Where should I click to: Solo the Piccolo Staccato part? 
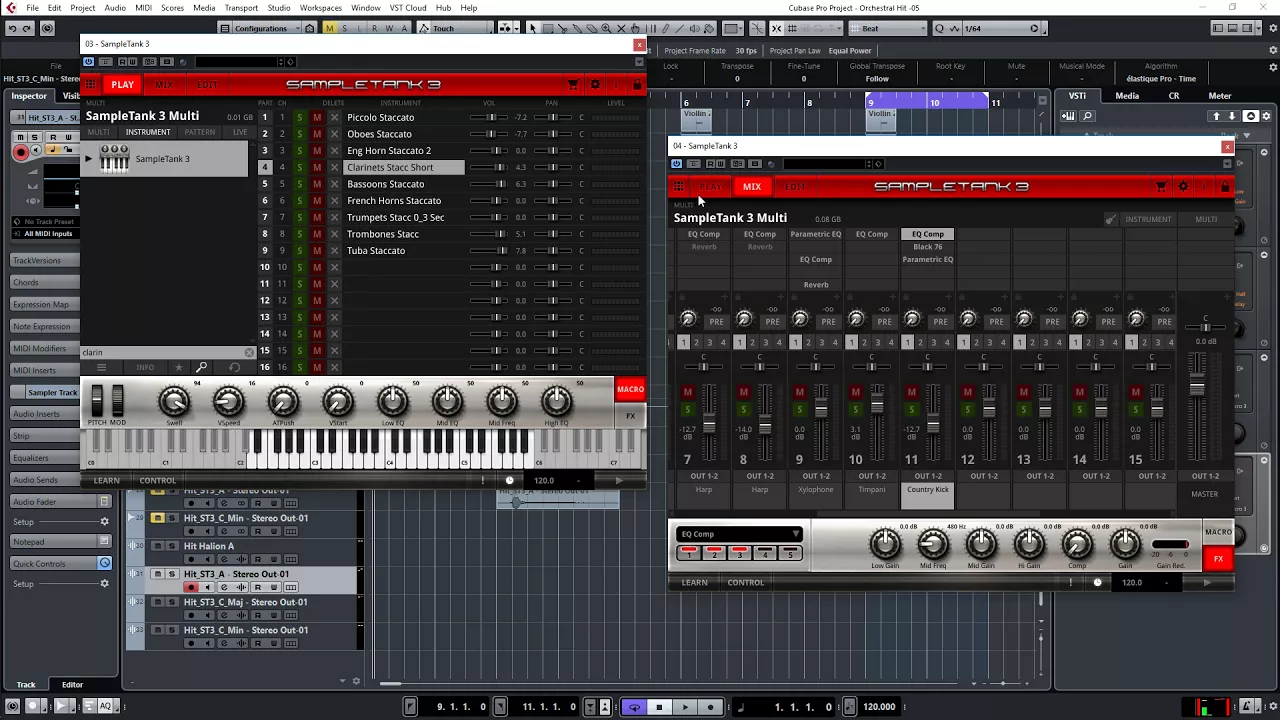coord(299,117)
